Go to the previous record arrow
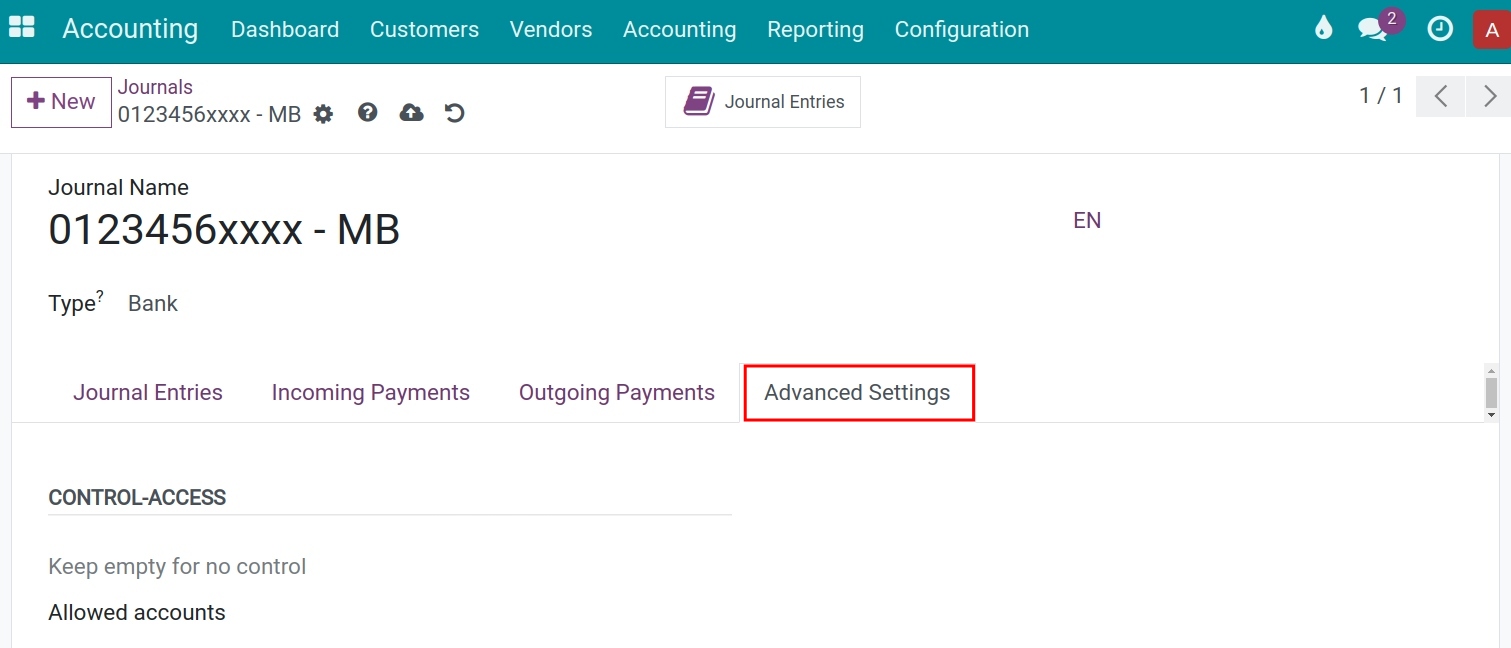This screenshot has height=648, width=1511. [x=1441, y=96]
